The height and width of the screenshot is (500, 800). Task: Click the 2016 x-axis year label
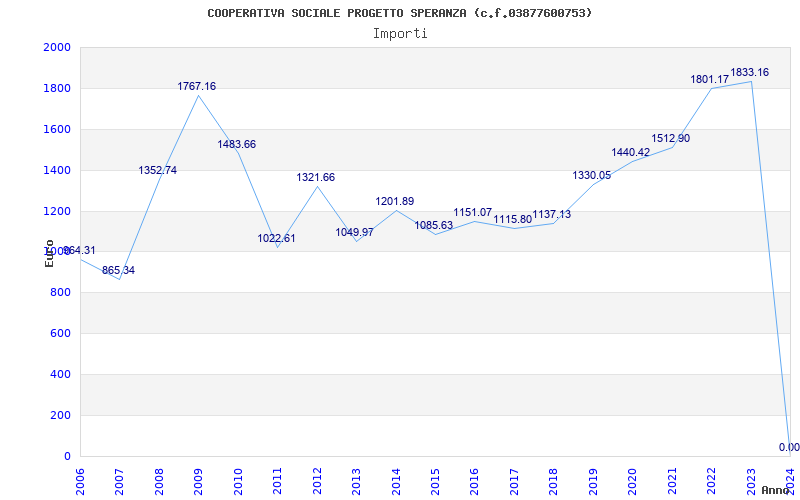pyautogui.click(x=475, y=480)
